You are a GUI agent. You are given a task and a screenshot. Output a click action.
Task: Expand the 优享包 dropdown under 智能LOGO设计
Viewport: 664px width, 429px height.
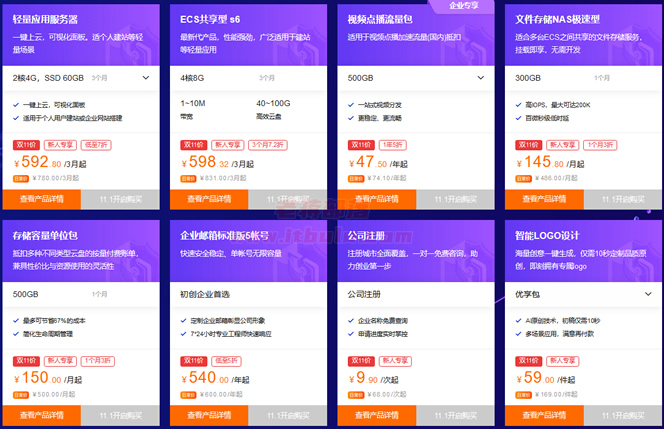584,294
